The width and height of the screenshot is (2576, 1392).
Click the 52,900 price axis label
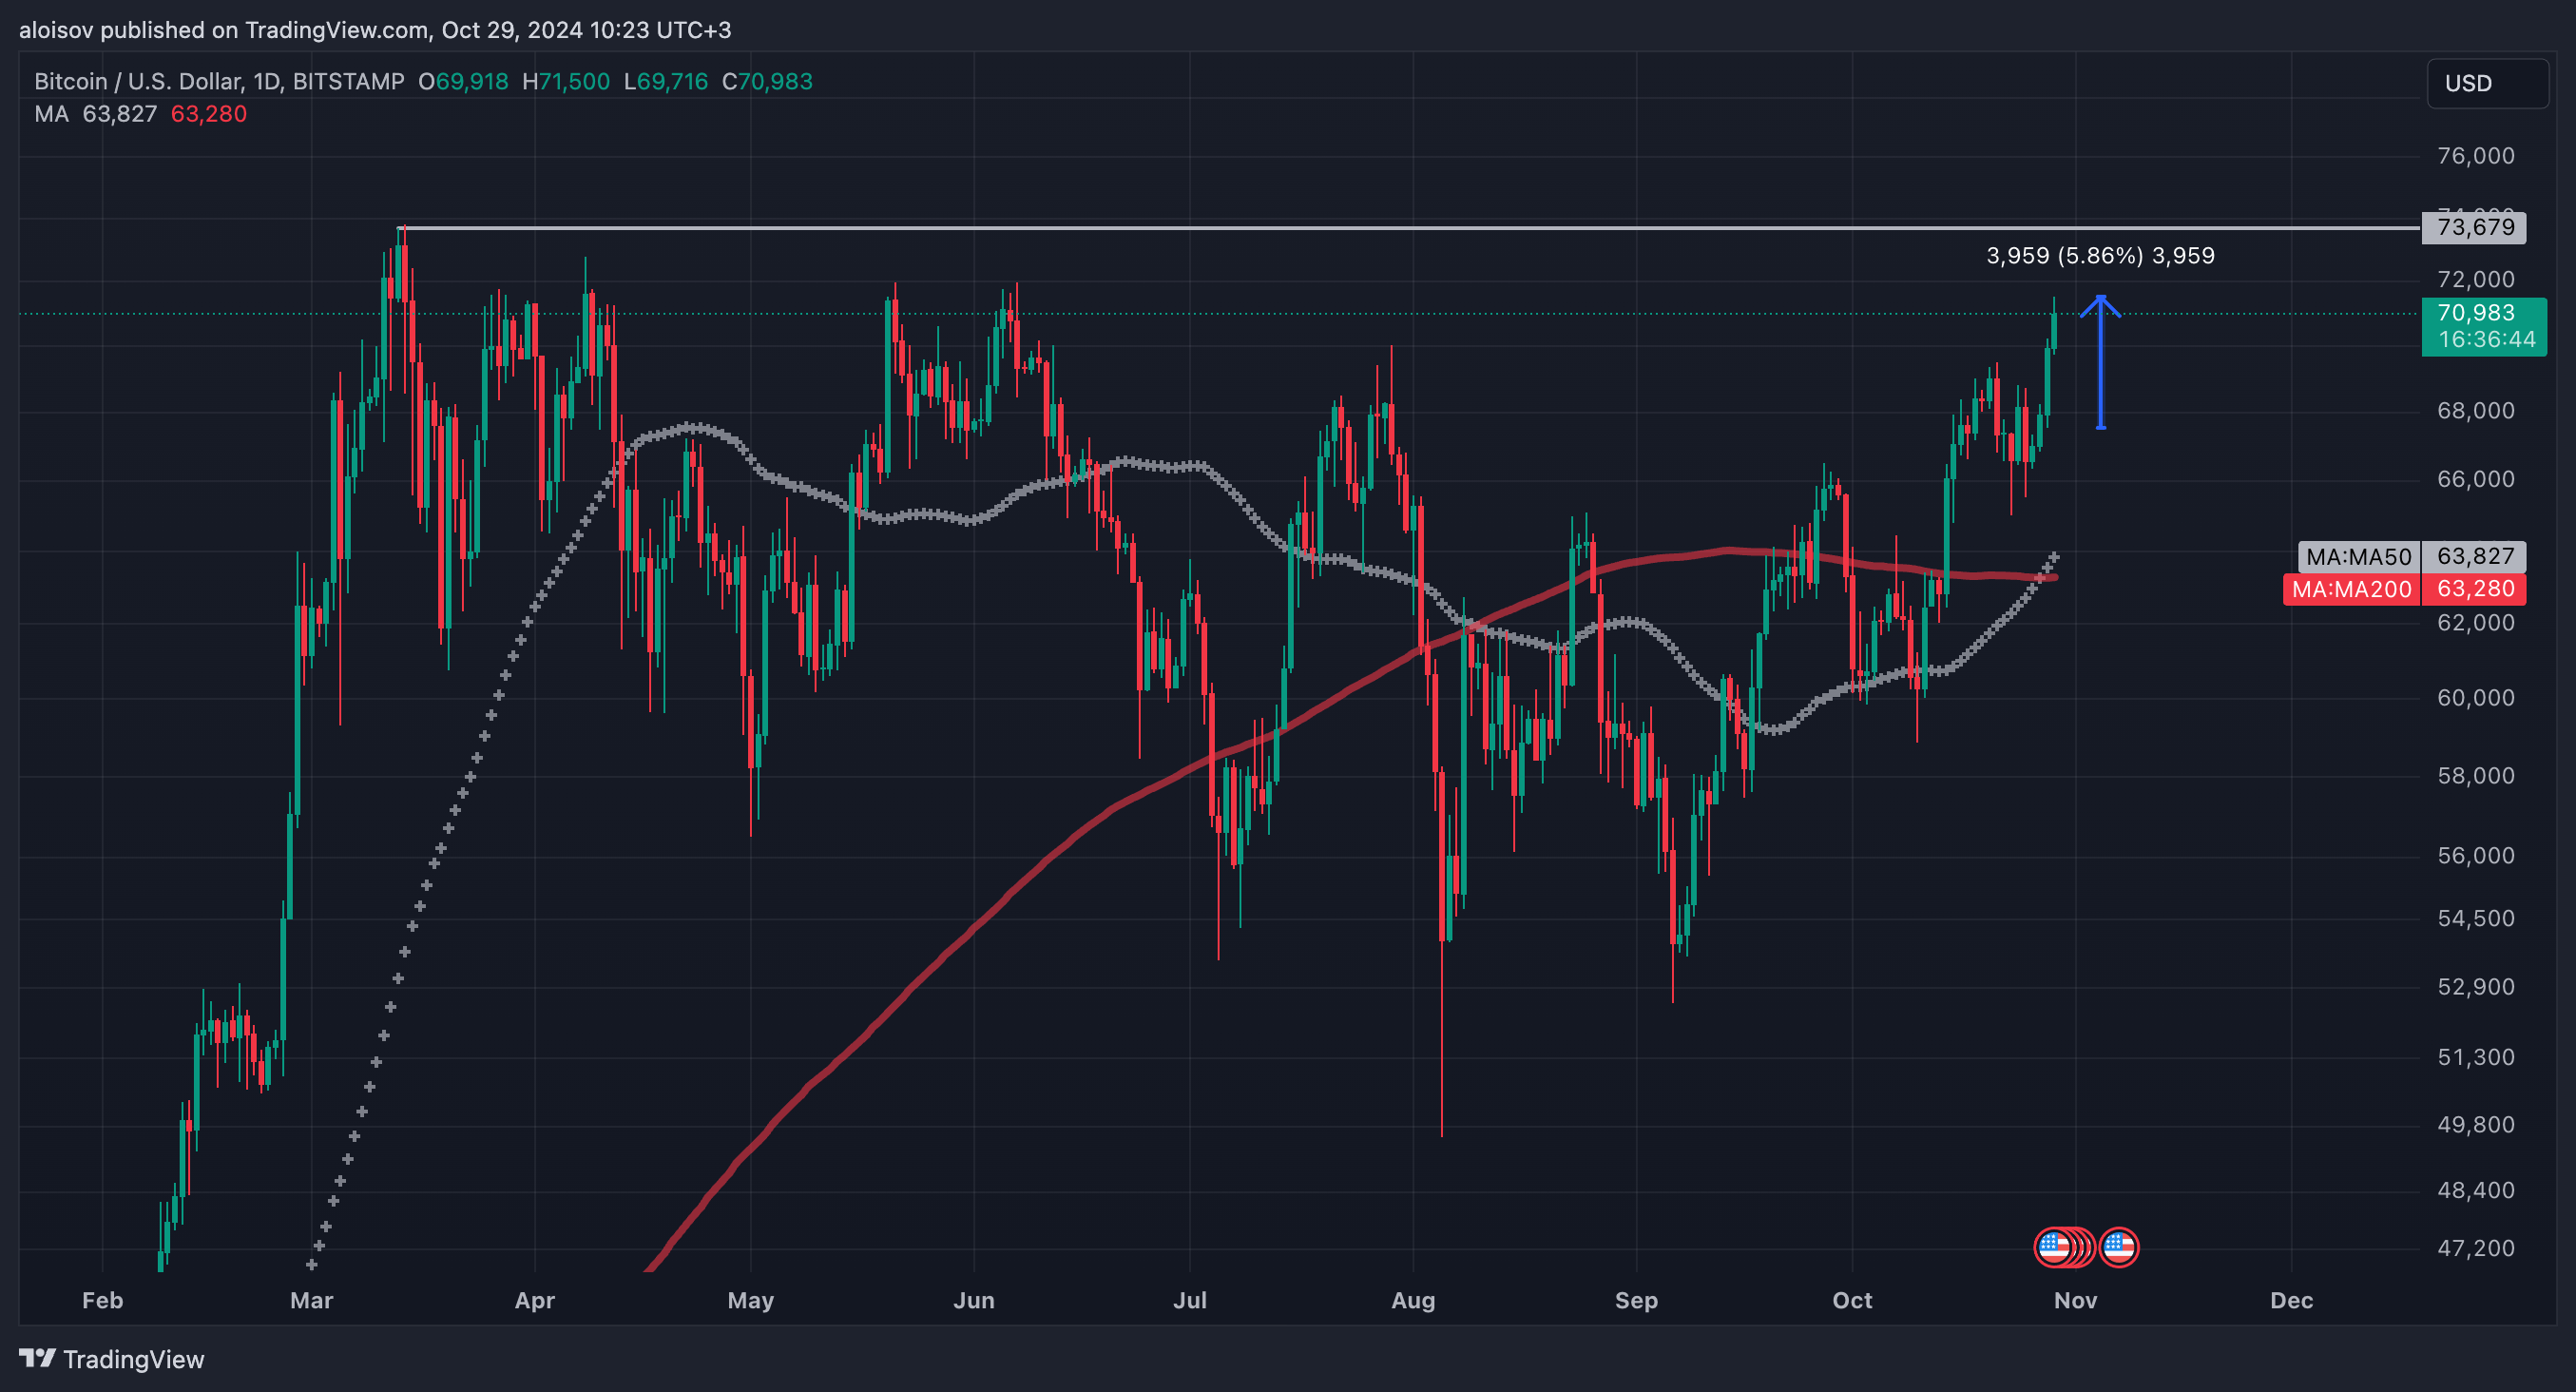coord(2476,987)
